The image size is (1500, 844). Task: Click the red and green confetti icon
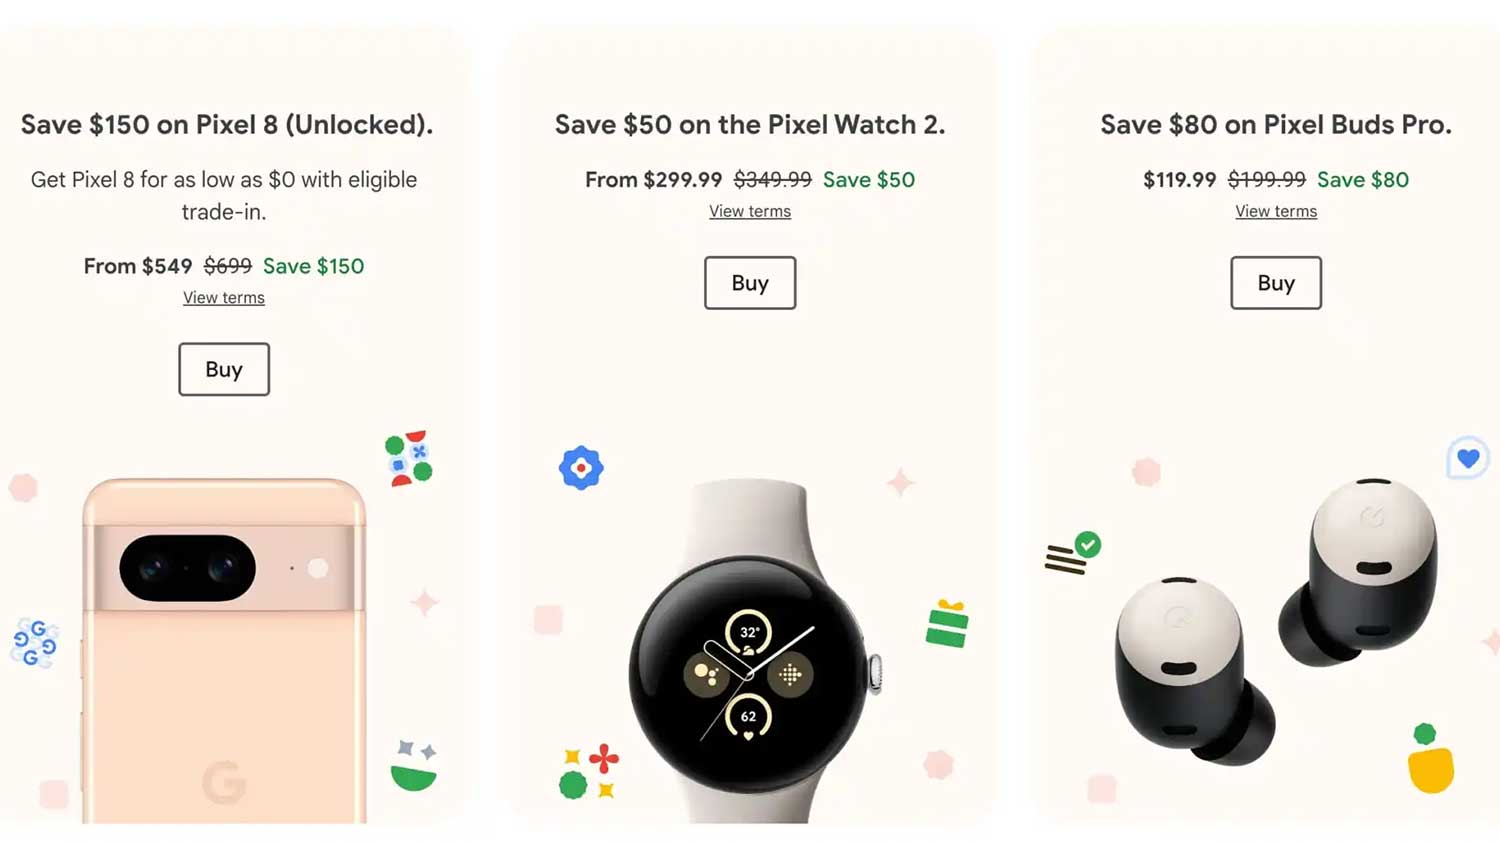409,459
